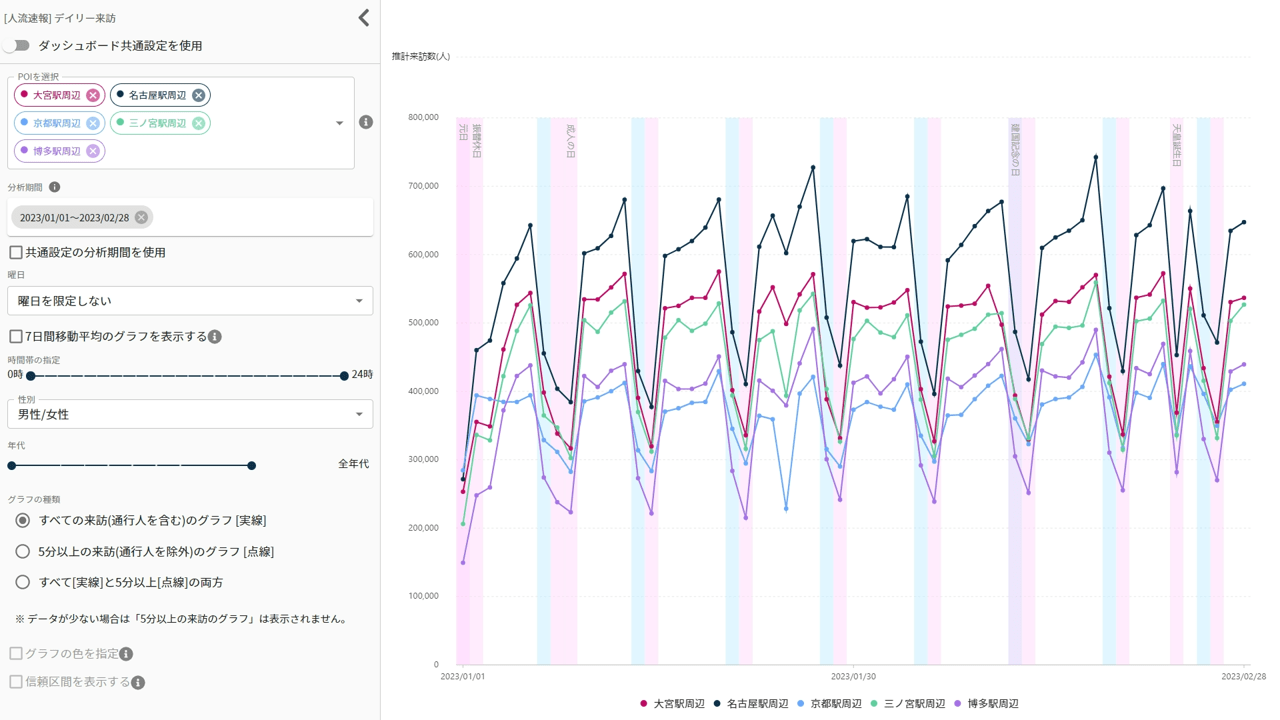This screenshot has height=720, width=1280.
Task: Click the 24時 time range slider handle
Action: pos(344,376)
